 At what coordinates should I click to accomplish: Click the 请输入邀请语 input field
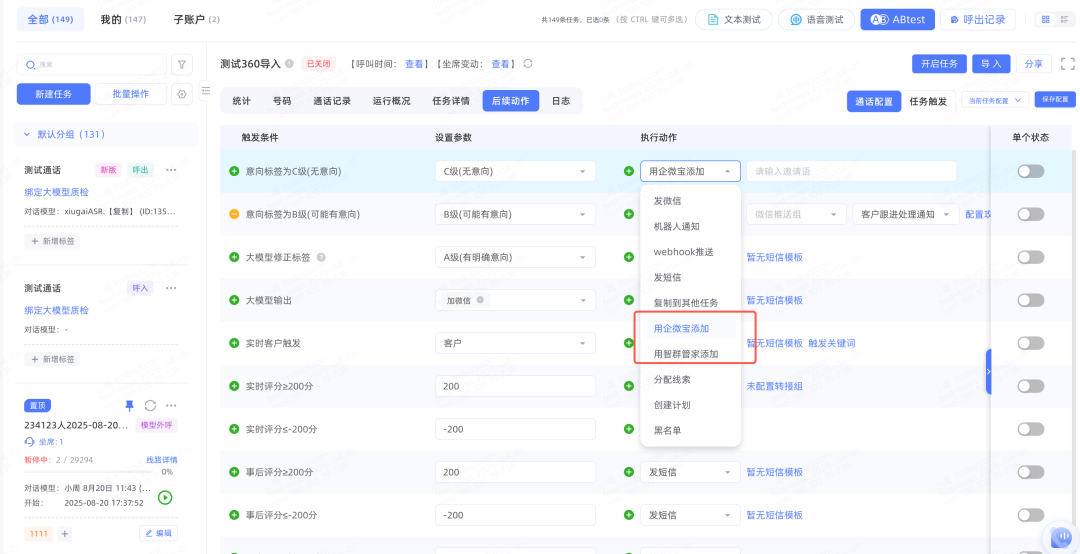tap(850, 171)
